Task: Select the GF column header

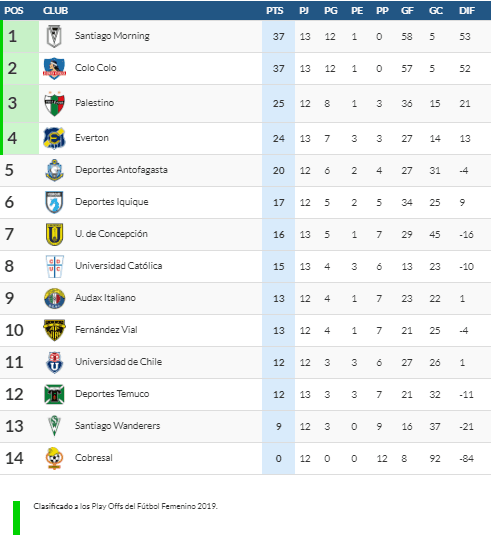Action: tap(407, 11)
